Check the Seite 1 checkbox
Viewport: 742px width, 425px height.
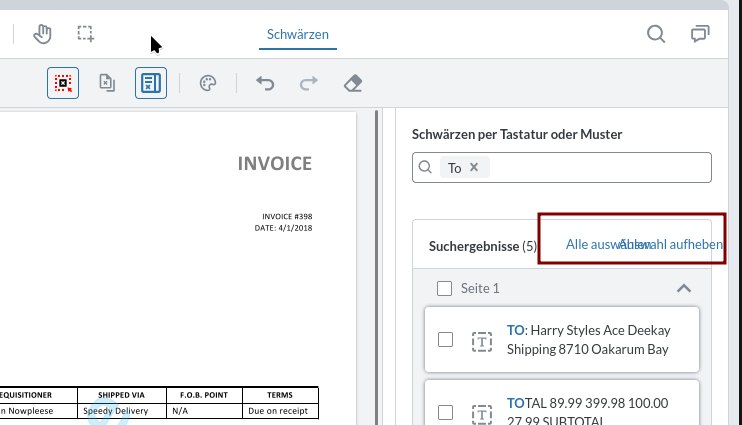coord(445,289)
